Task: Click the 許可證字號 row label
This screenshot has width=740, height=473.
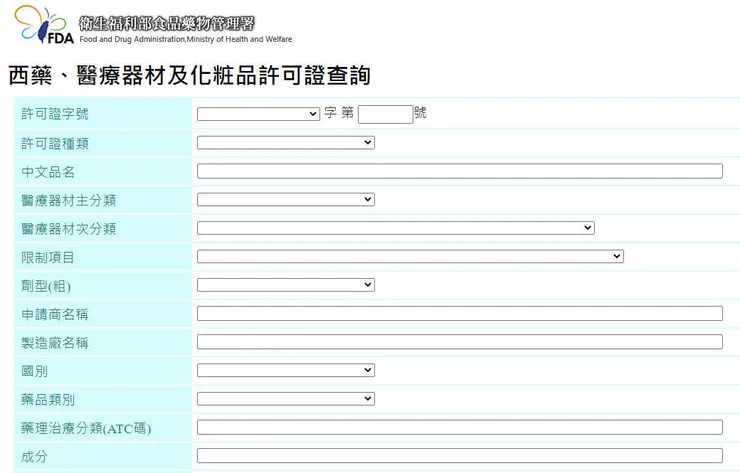Action: 55,114
